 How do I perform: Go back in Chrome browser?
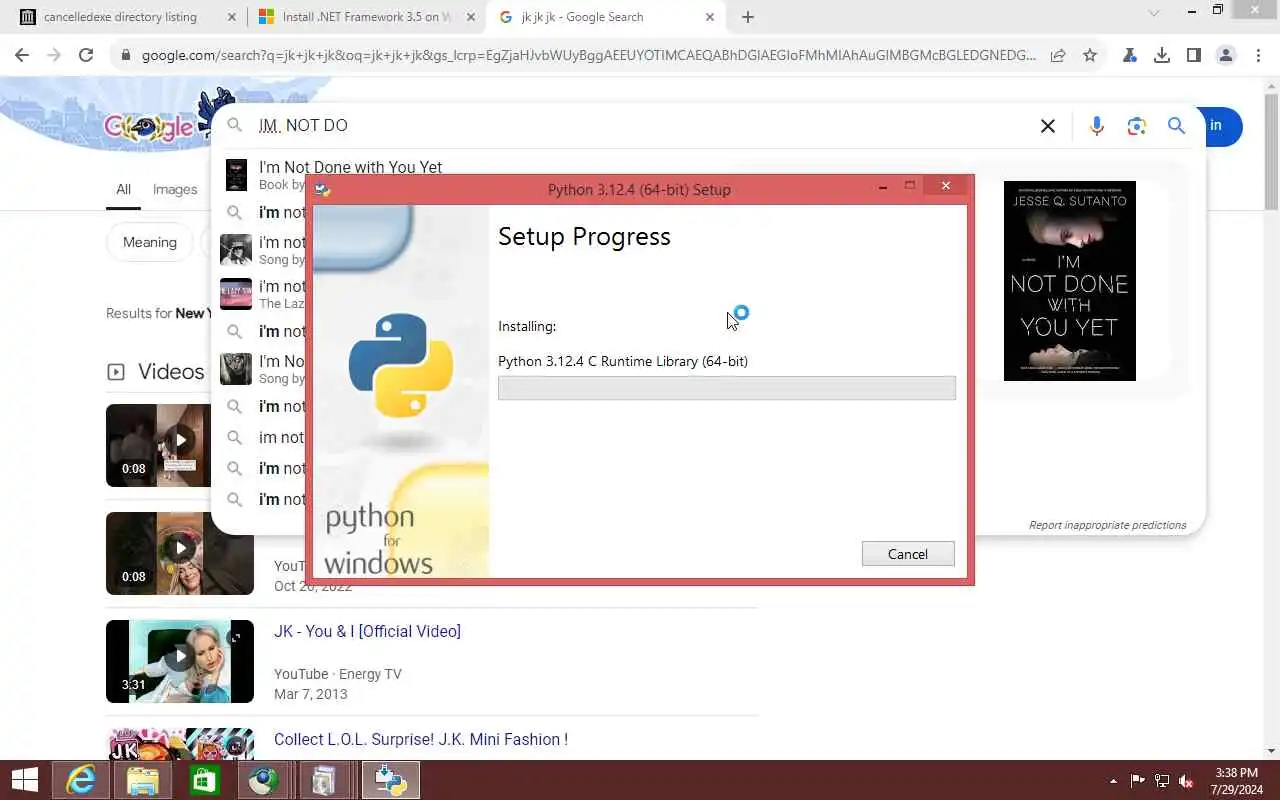(22, 56)
